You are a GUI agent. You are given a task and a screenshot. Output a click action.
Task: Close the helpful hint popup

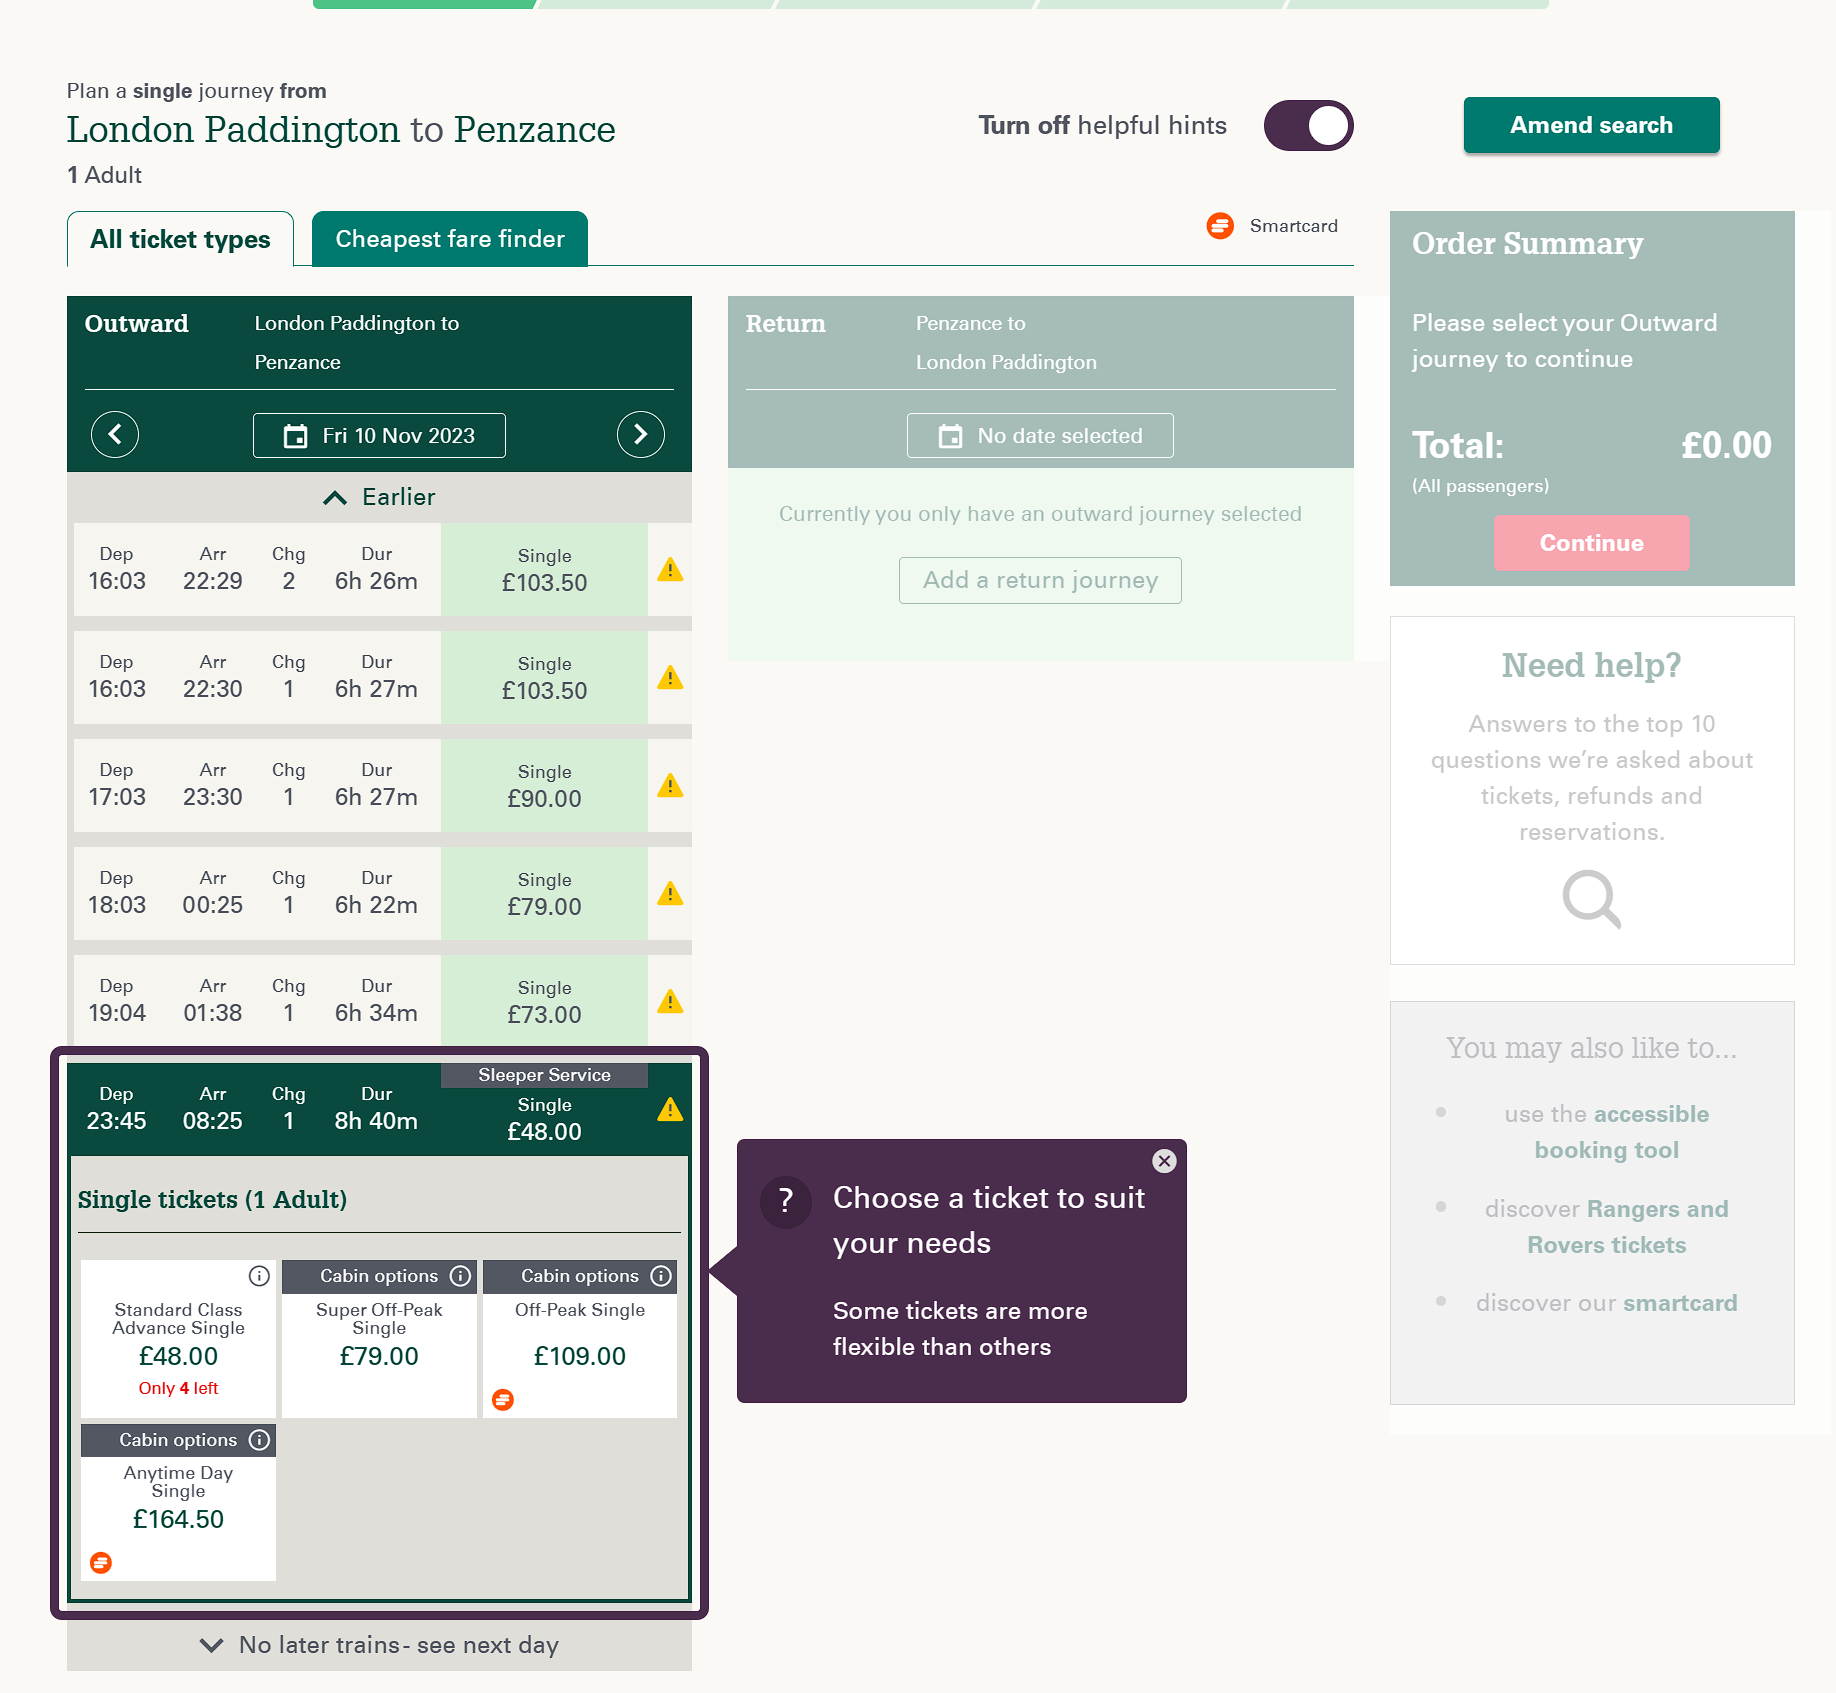click(1164, 1161)
